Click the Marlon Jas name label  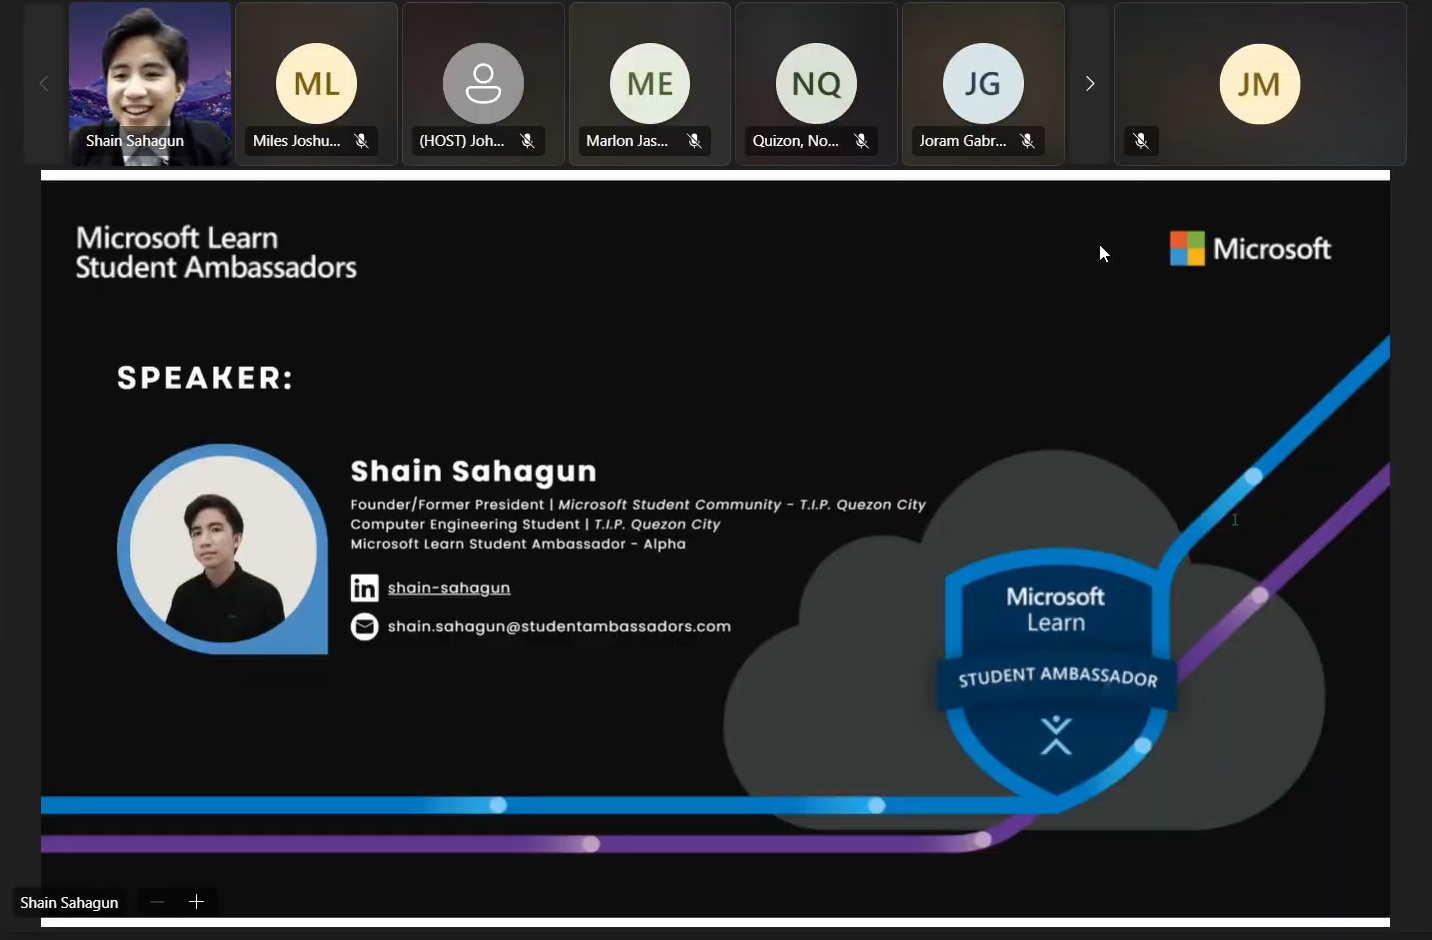627,141
